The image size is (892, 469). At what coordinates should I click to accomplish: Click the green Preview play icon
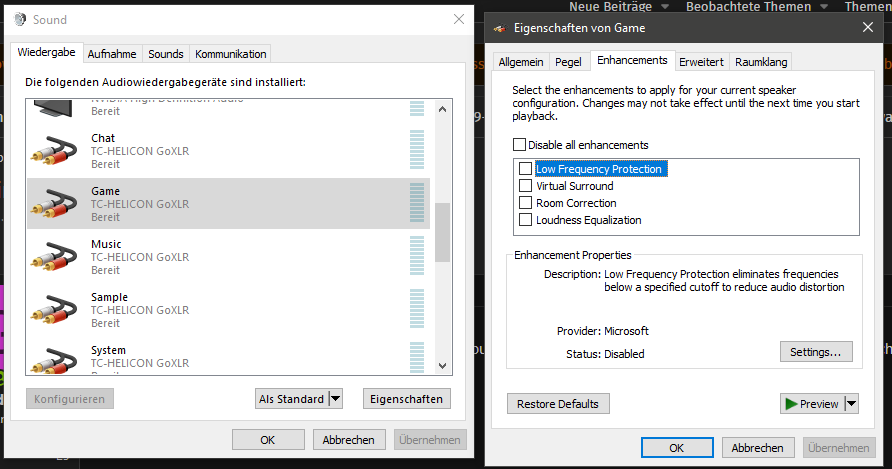pyautogui.click(x=791, y=404)
